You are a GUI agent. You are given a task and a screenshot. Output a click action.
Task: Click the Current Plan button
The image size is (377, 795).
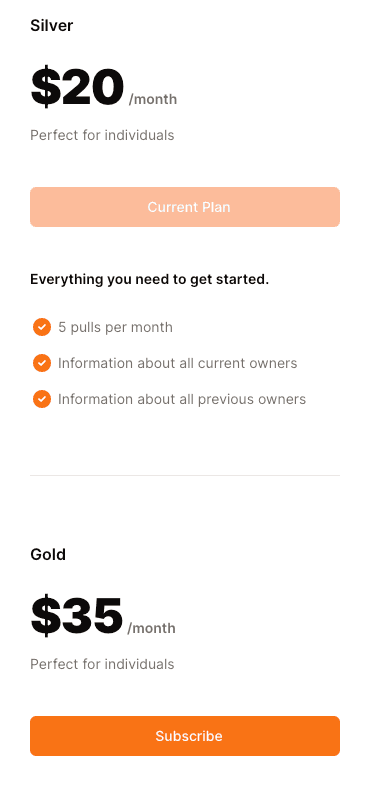tap(185, 207)
